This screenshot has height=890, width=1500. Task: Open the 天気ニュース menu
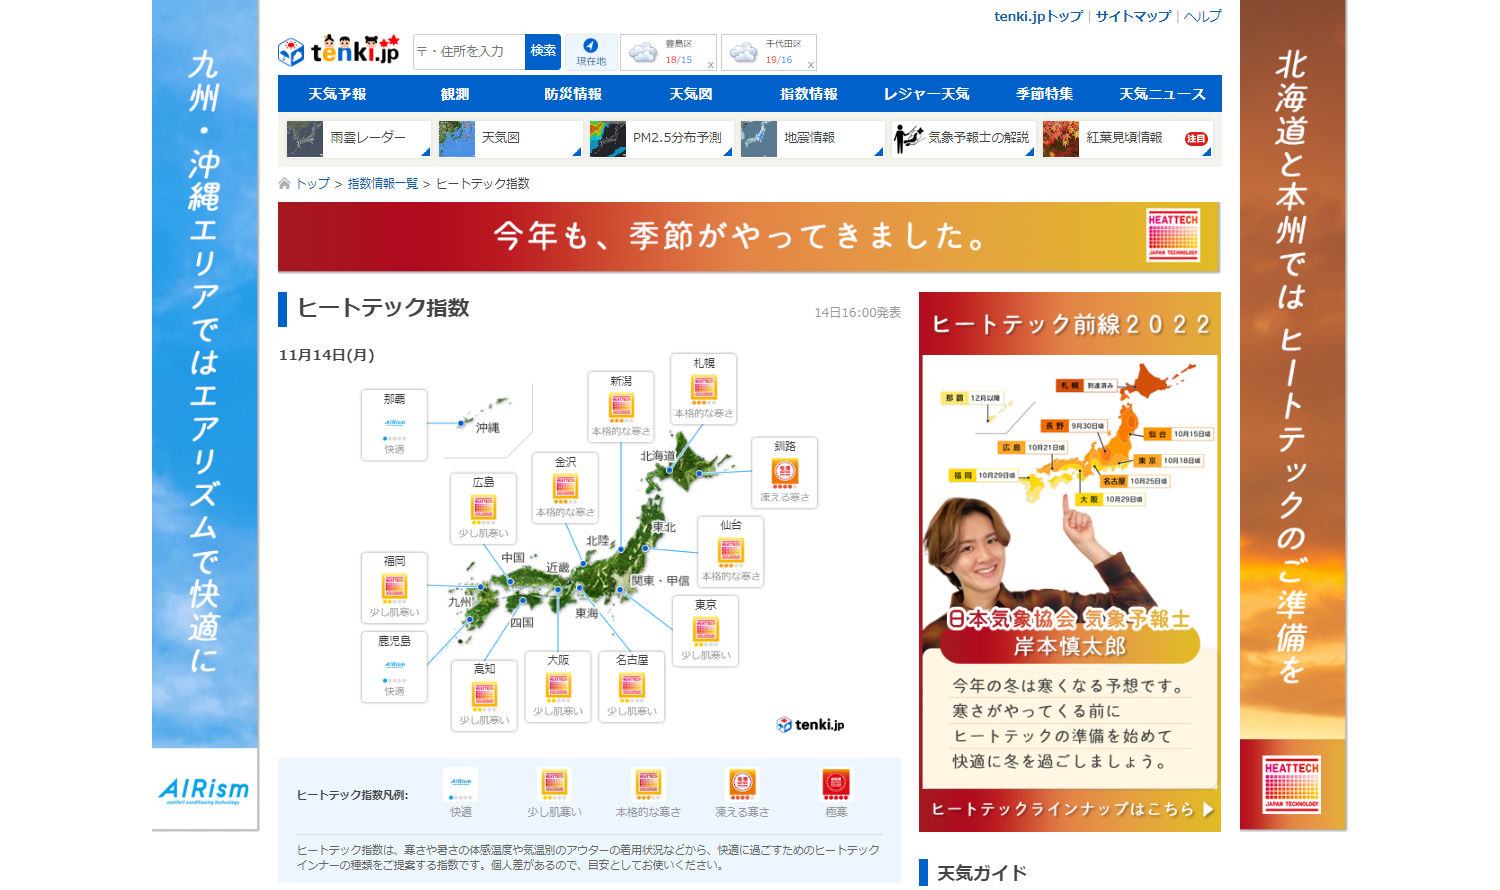1163,94
